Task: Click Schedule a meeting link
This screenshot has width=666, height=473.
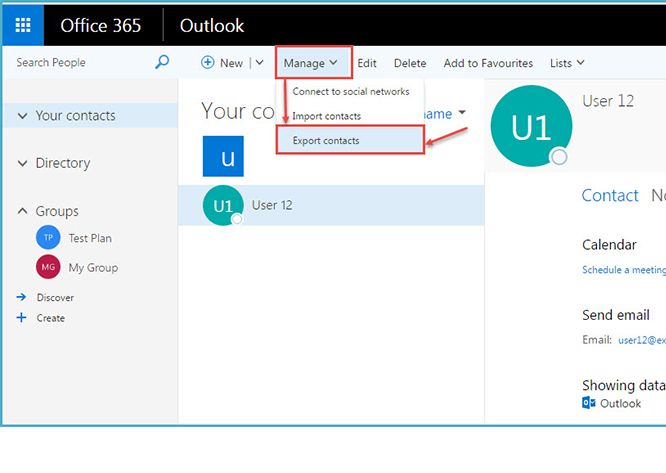Action: tap(624, 270)
